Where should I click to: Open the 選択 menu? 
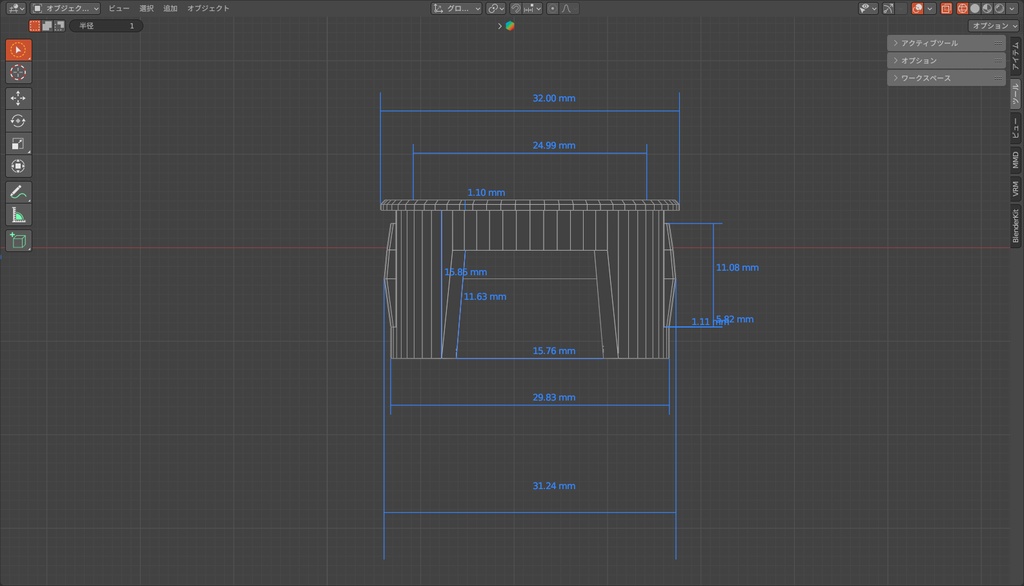click(x=146, y=8)
